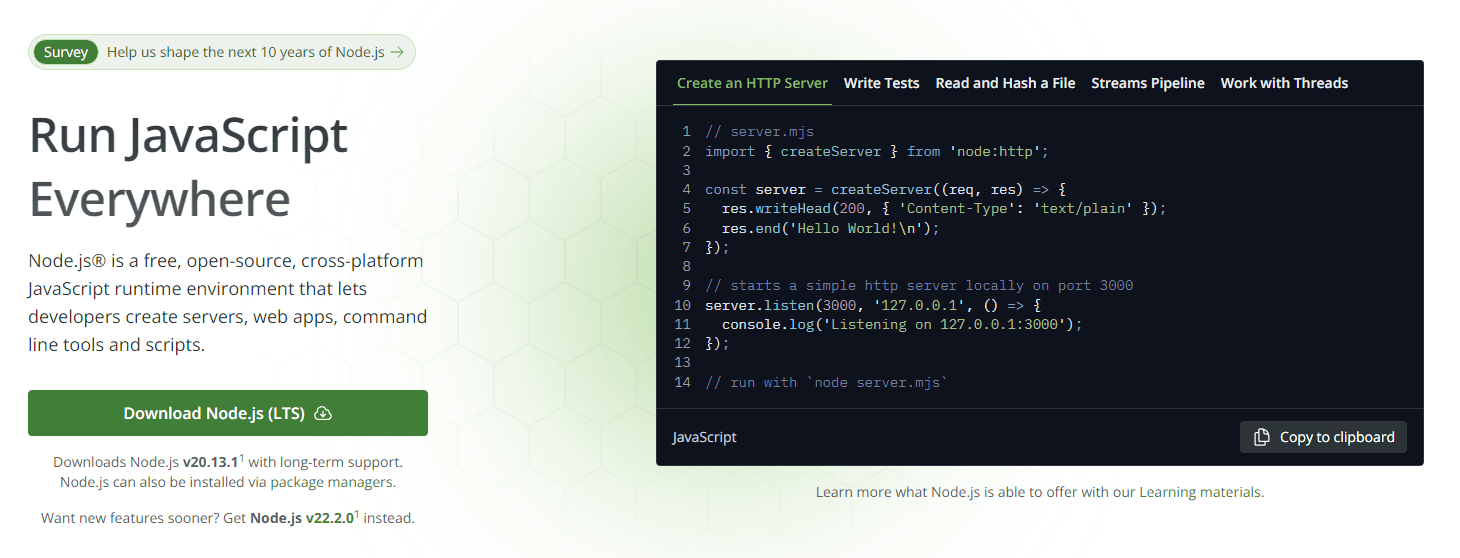Click the res.end('Hello World!\n') line
The image size is (1460, 558).
pyautogui.click(x=831, y=228)
